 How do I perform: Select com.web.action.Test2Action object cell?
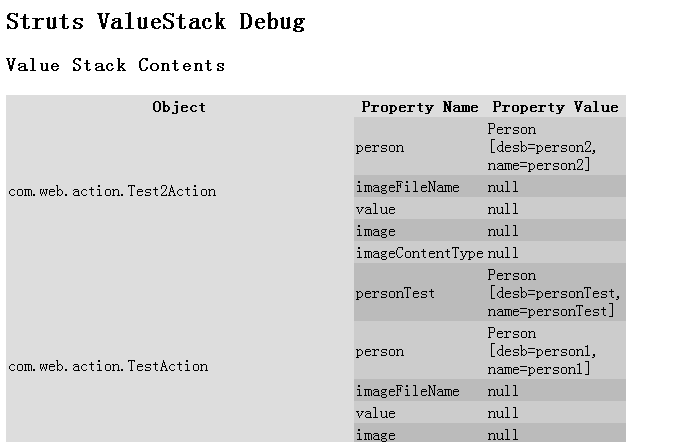[x=112, y=191]
